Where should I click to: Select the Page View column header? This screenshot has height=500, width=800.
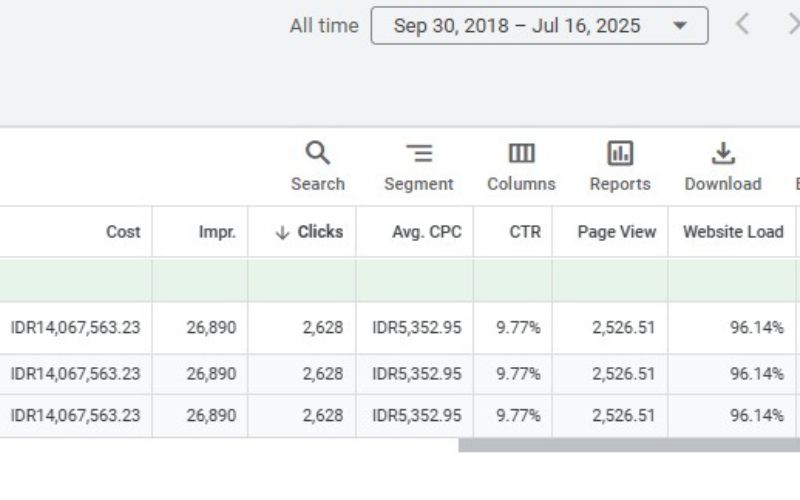point(616,232)
